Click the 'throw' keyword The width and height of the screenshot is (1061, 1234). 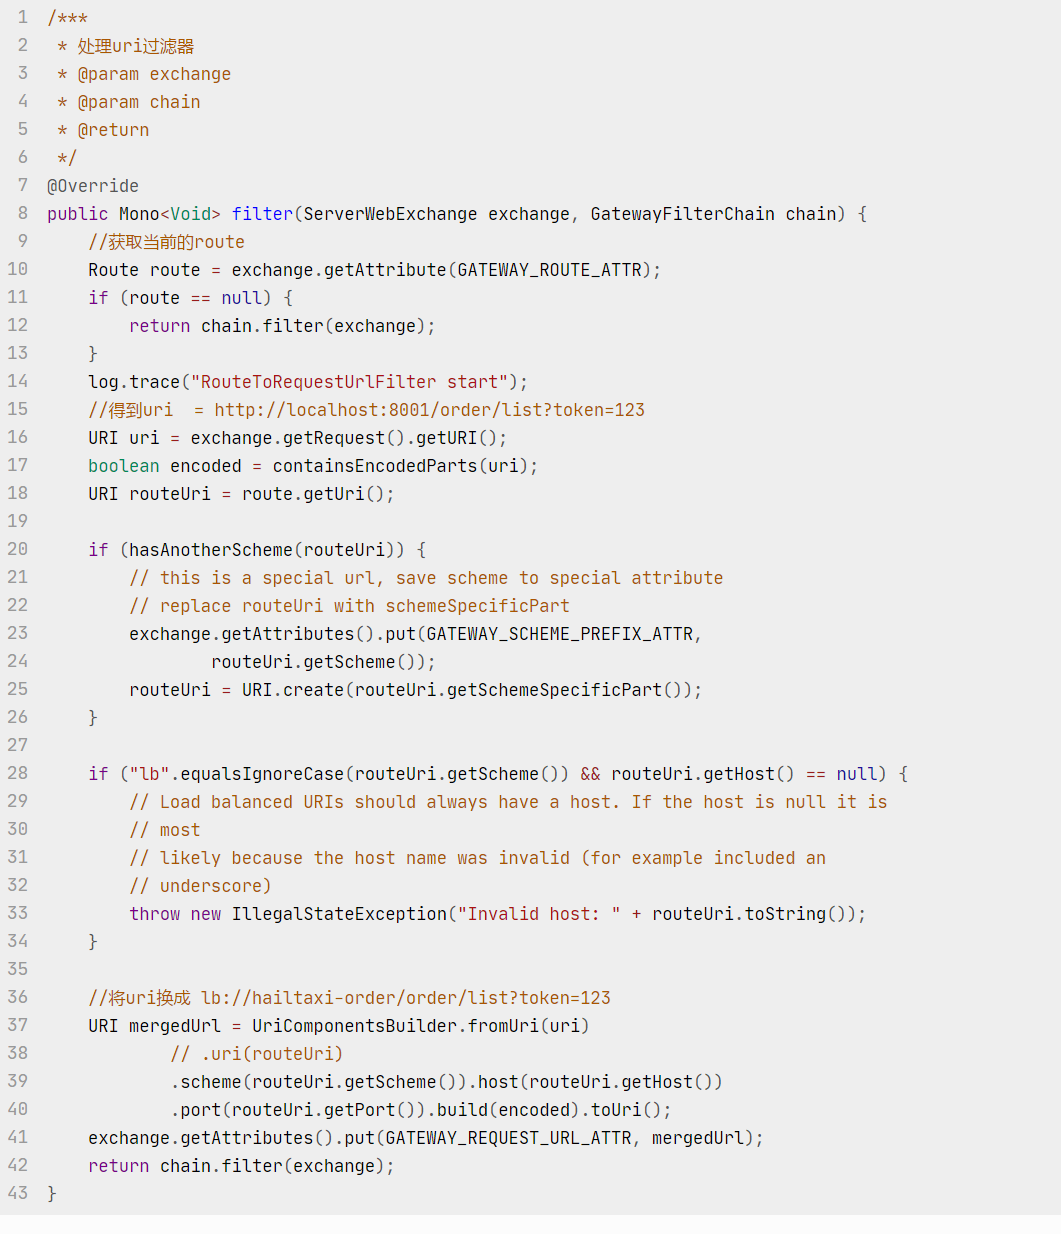[x=154, y=914]
